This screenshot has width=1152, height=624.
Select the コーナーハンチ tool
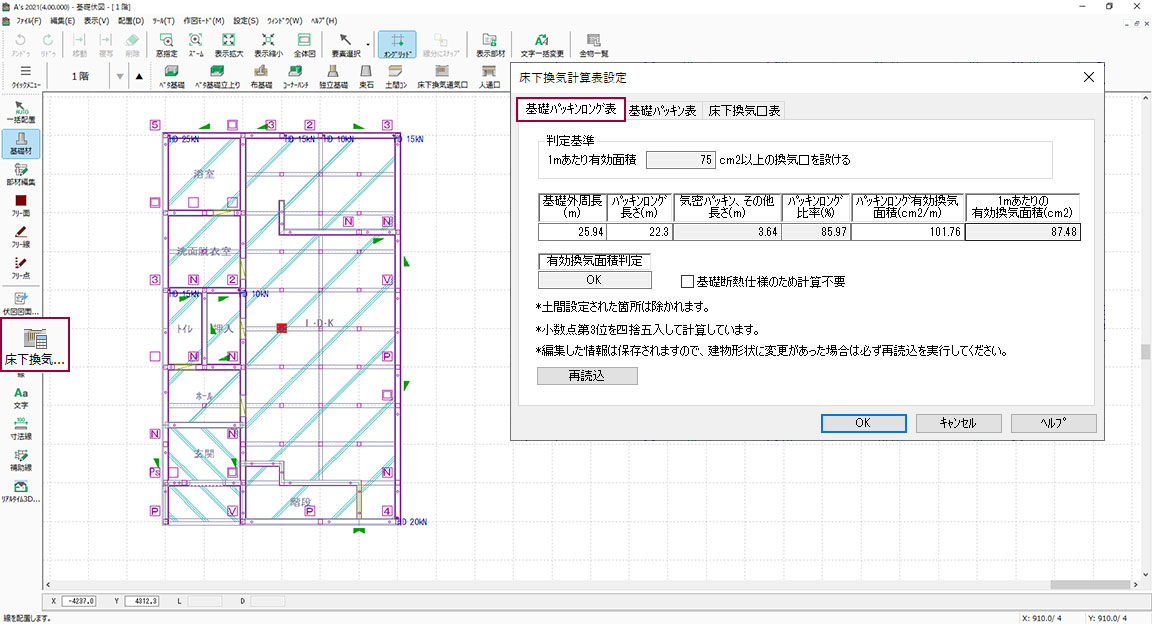point(295,76)
